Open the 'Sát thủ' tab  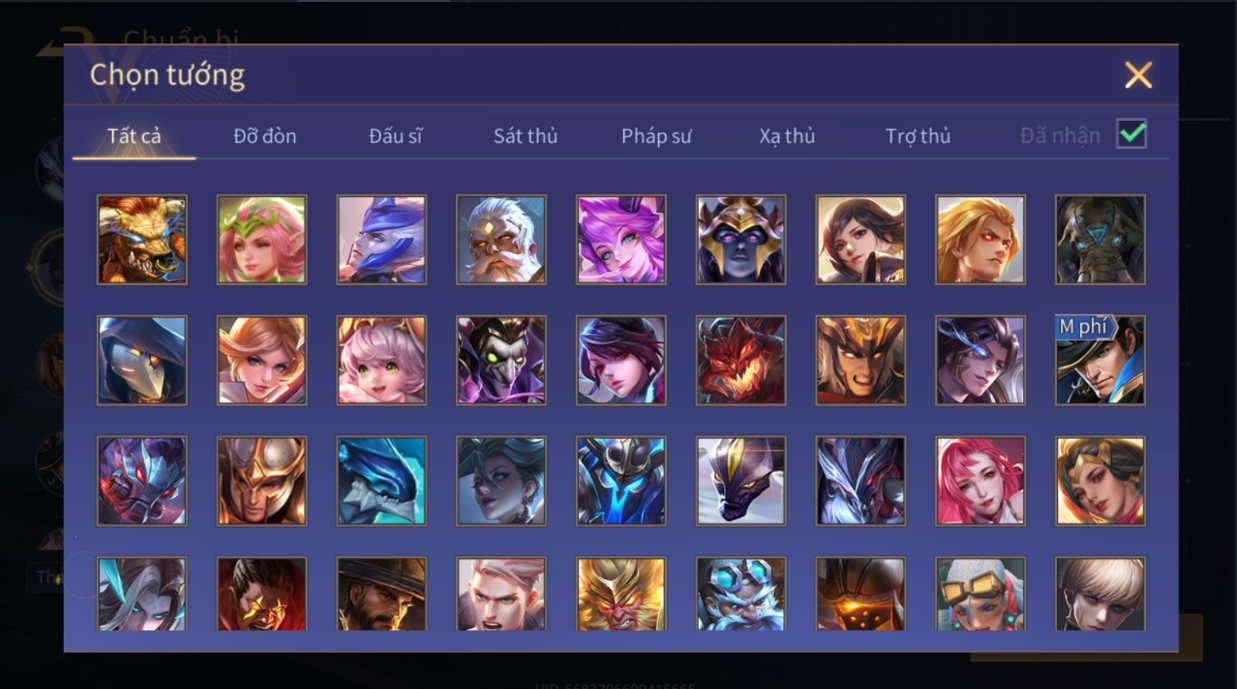pos(525,136)
